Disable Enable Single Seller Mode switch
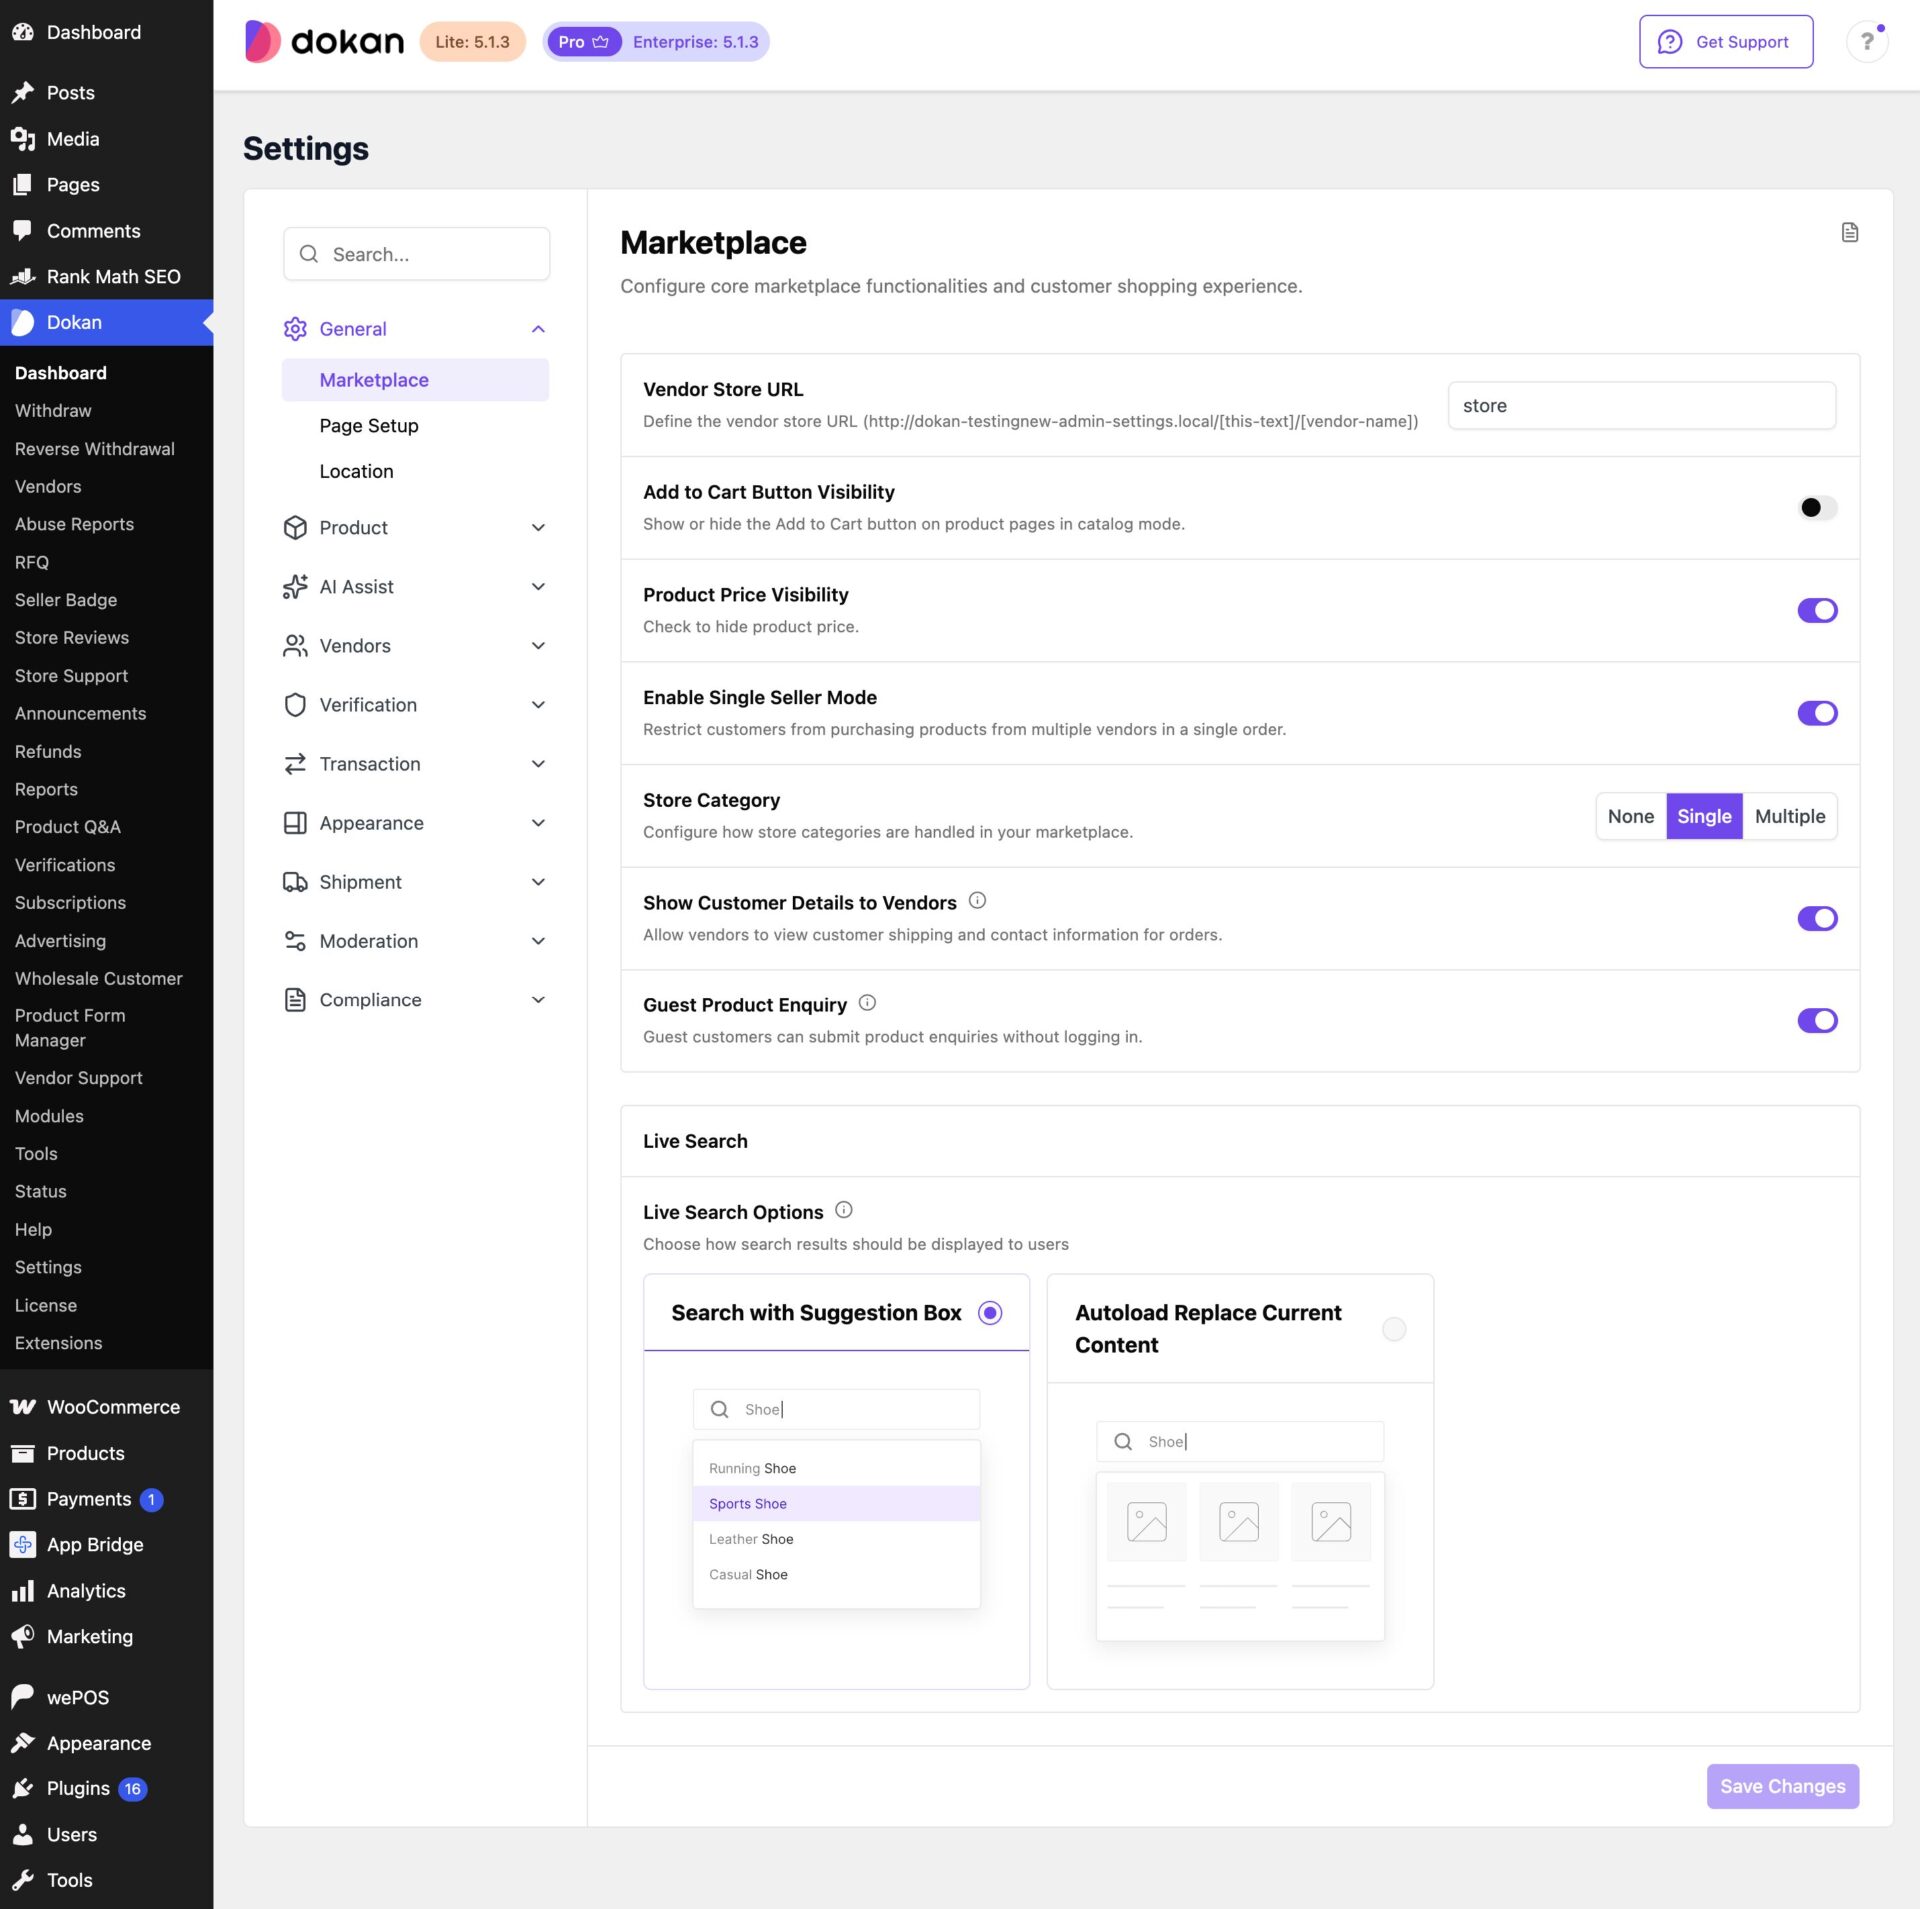 coord(1817,713)
